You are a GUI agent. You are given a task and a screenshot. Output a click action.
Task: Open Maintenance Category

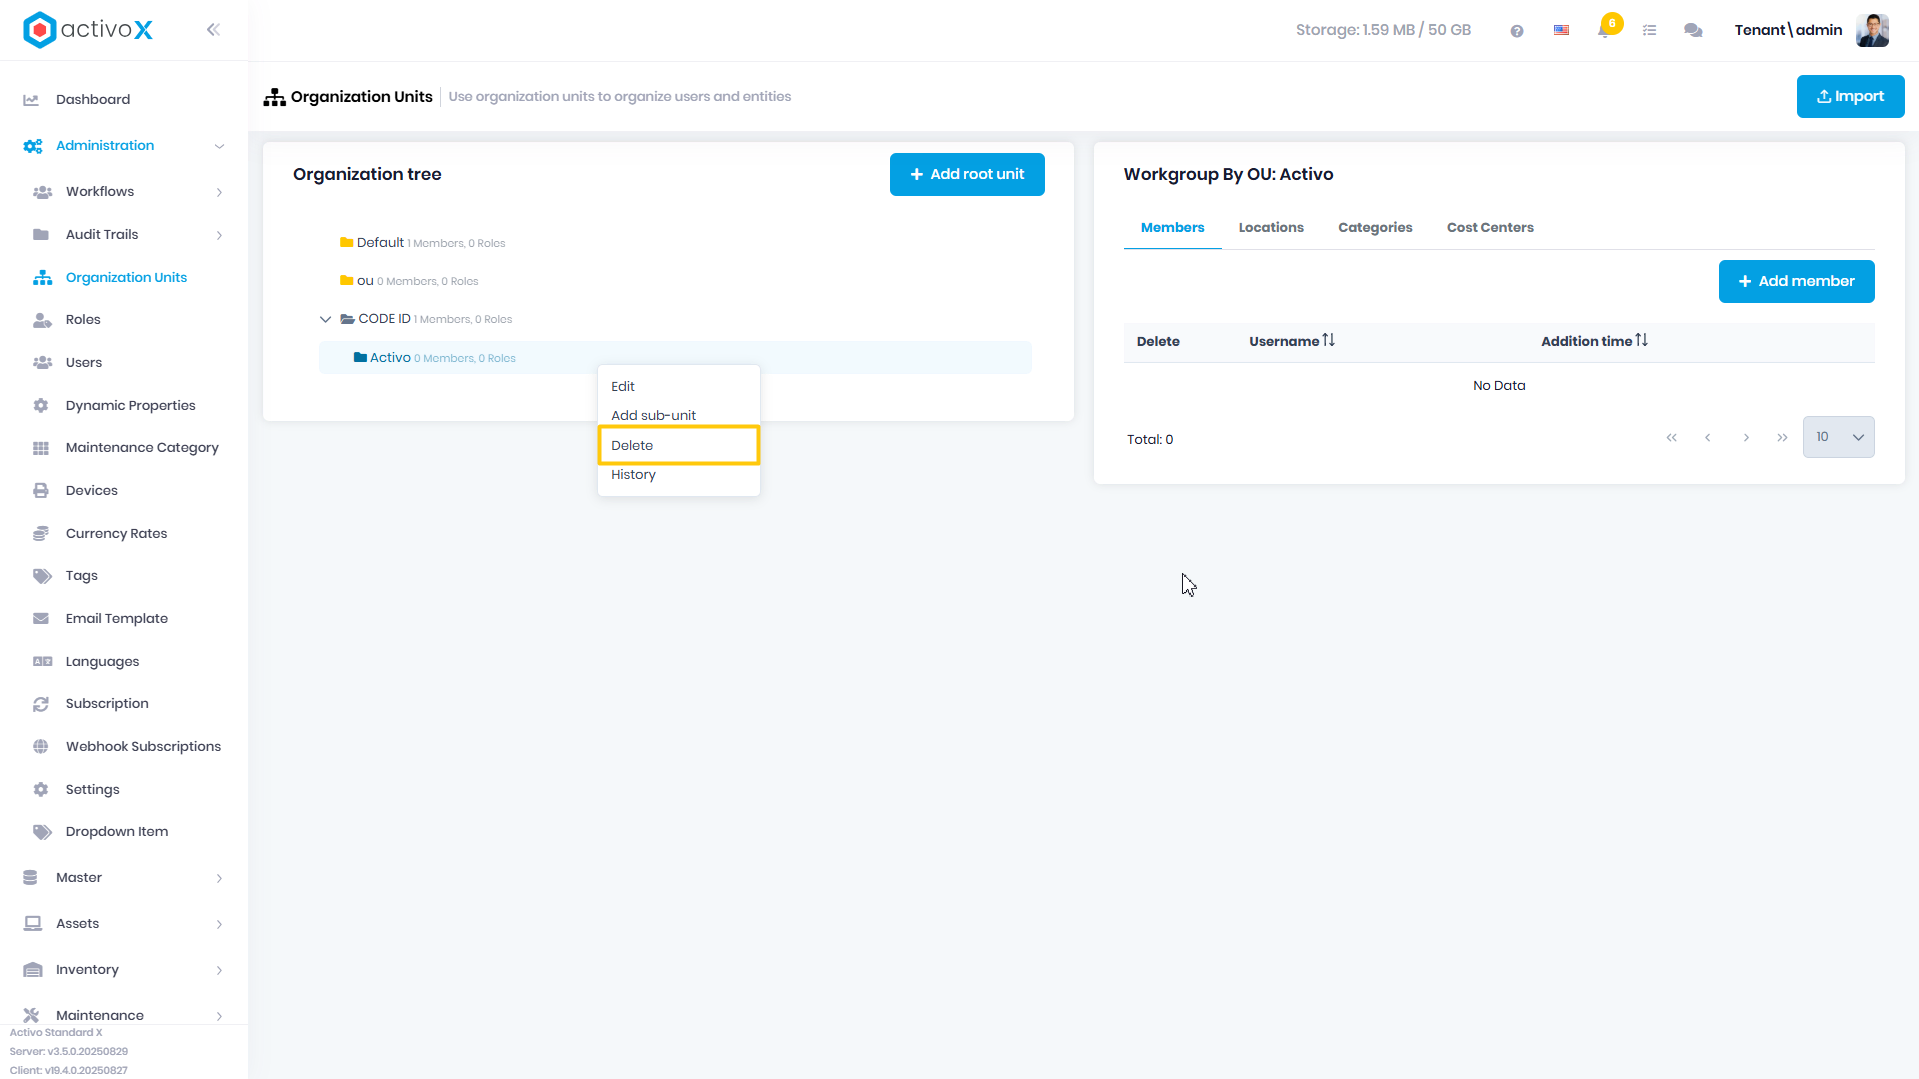(x=142, y=448)
